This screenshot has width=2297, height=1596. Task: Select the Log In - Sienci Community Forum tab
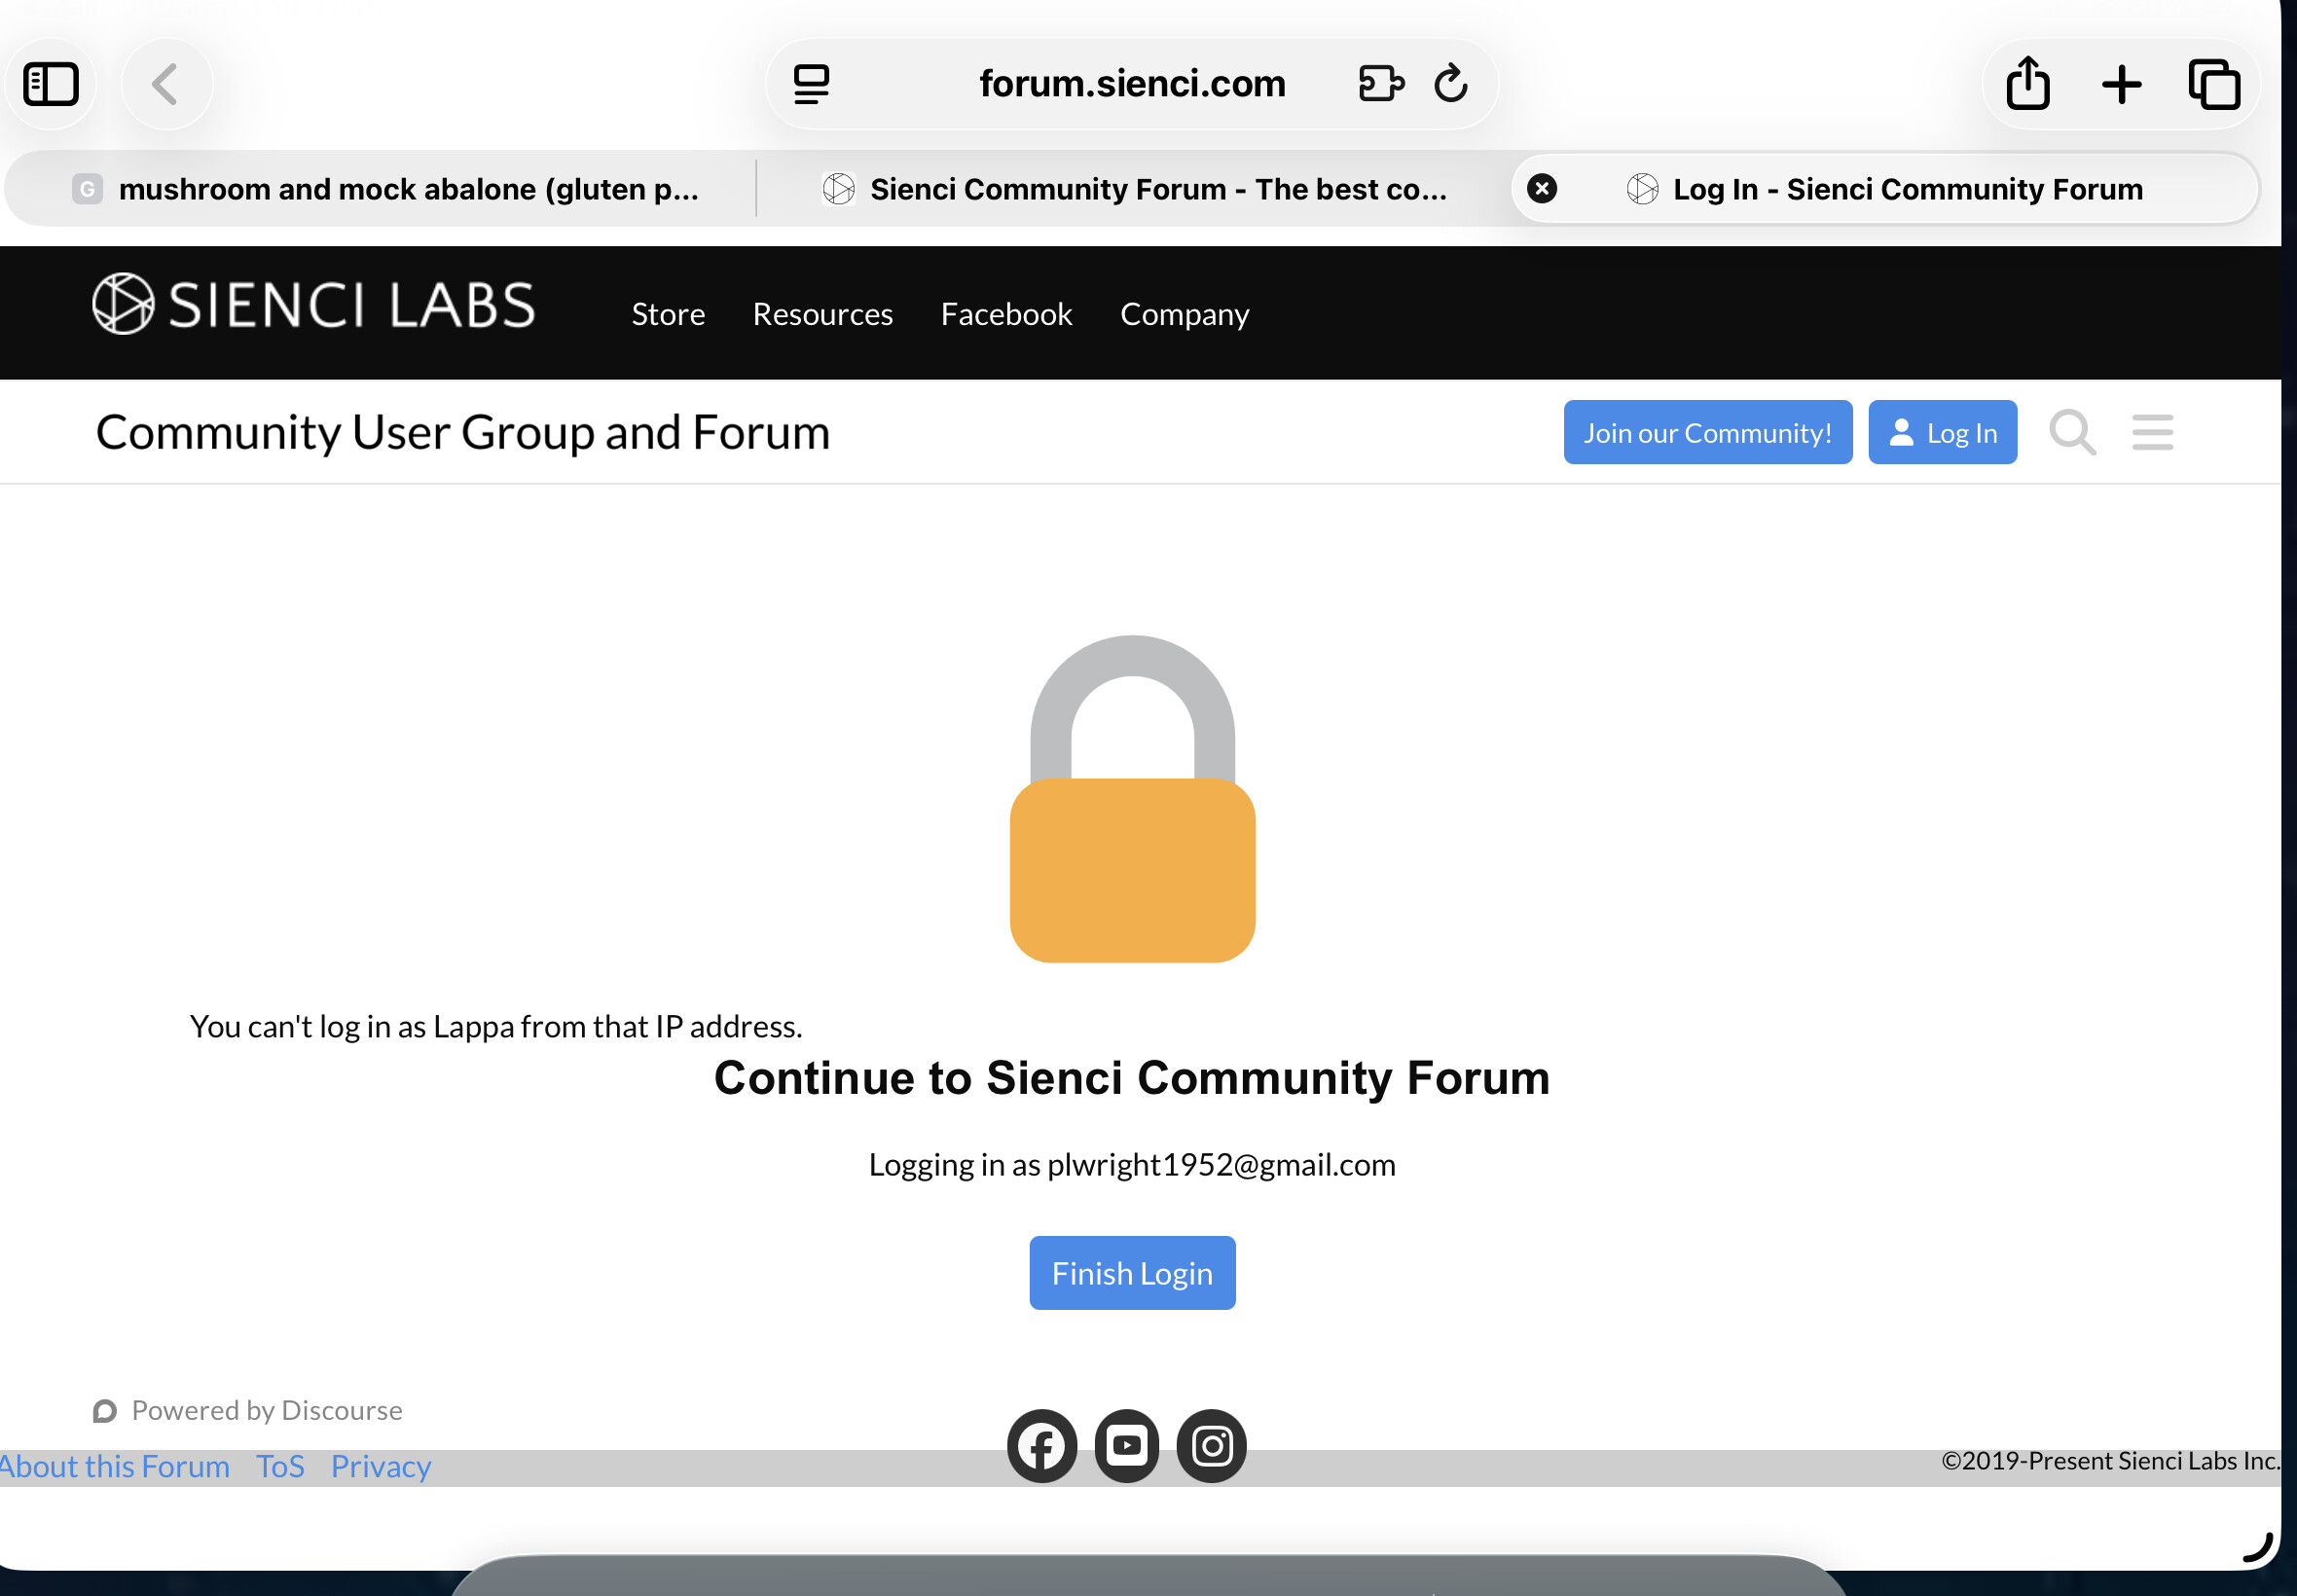coord(1884,189)
